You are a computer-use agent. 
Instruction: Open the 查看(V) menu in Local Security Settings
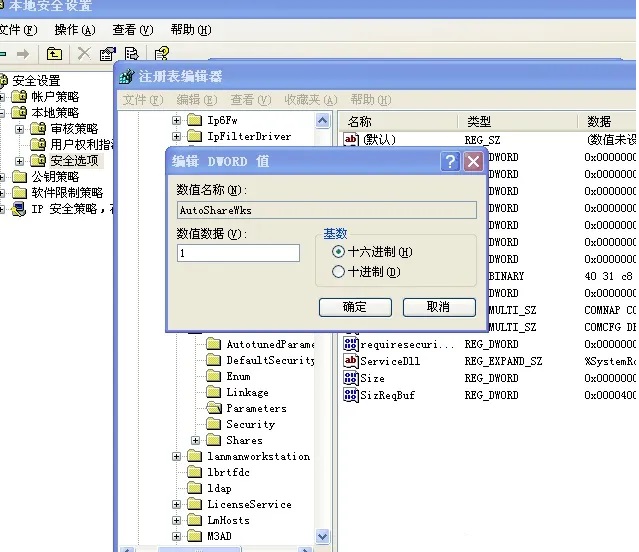click(x=133, y=30)
